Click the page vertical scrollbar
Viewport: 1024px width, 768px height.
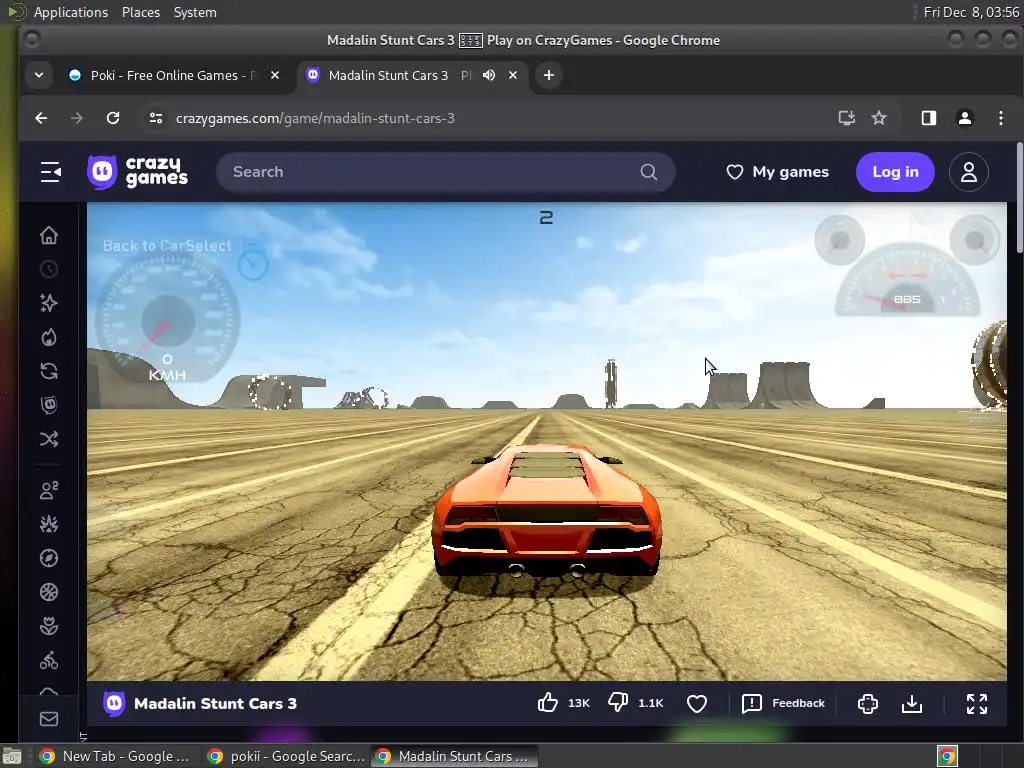[x=1019, y=198]
